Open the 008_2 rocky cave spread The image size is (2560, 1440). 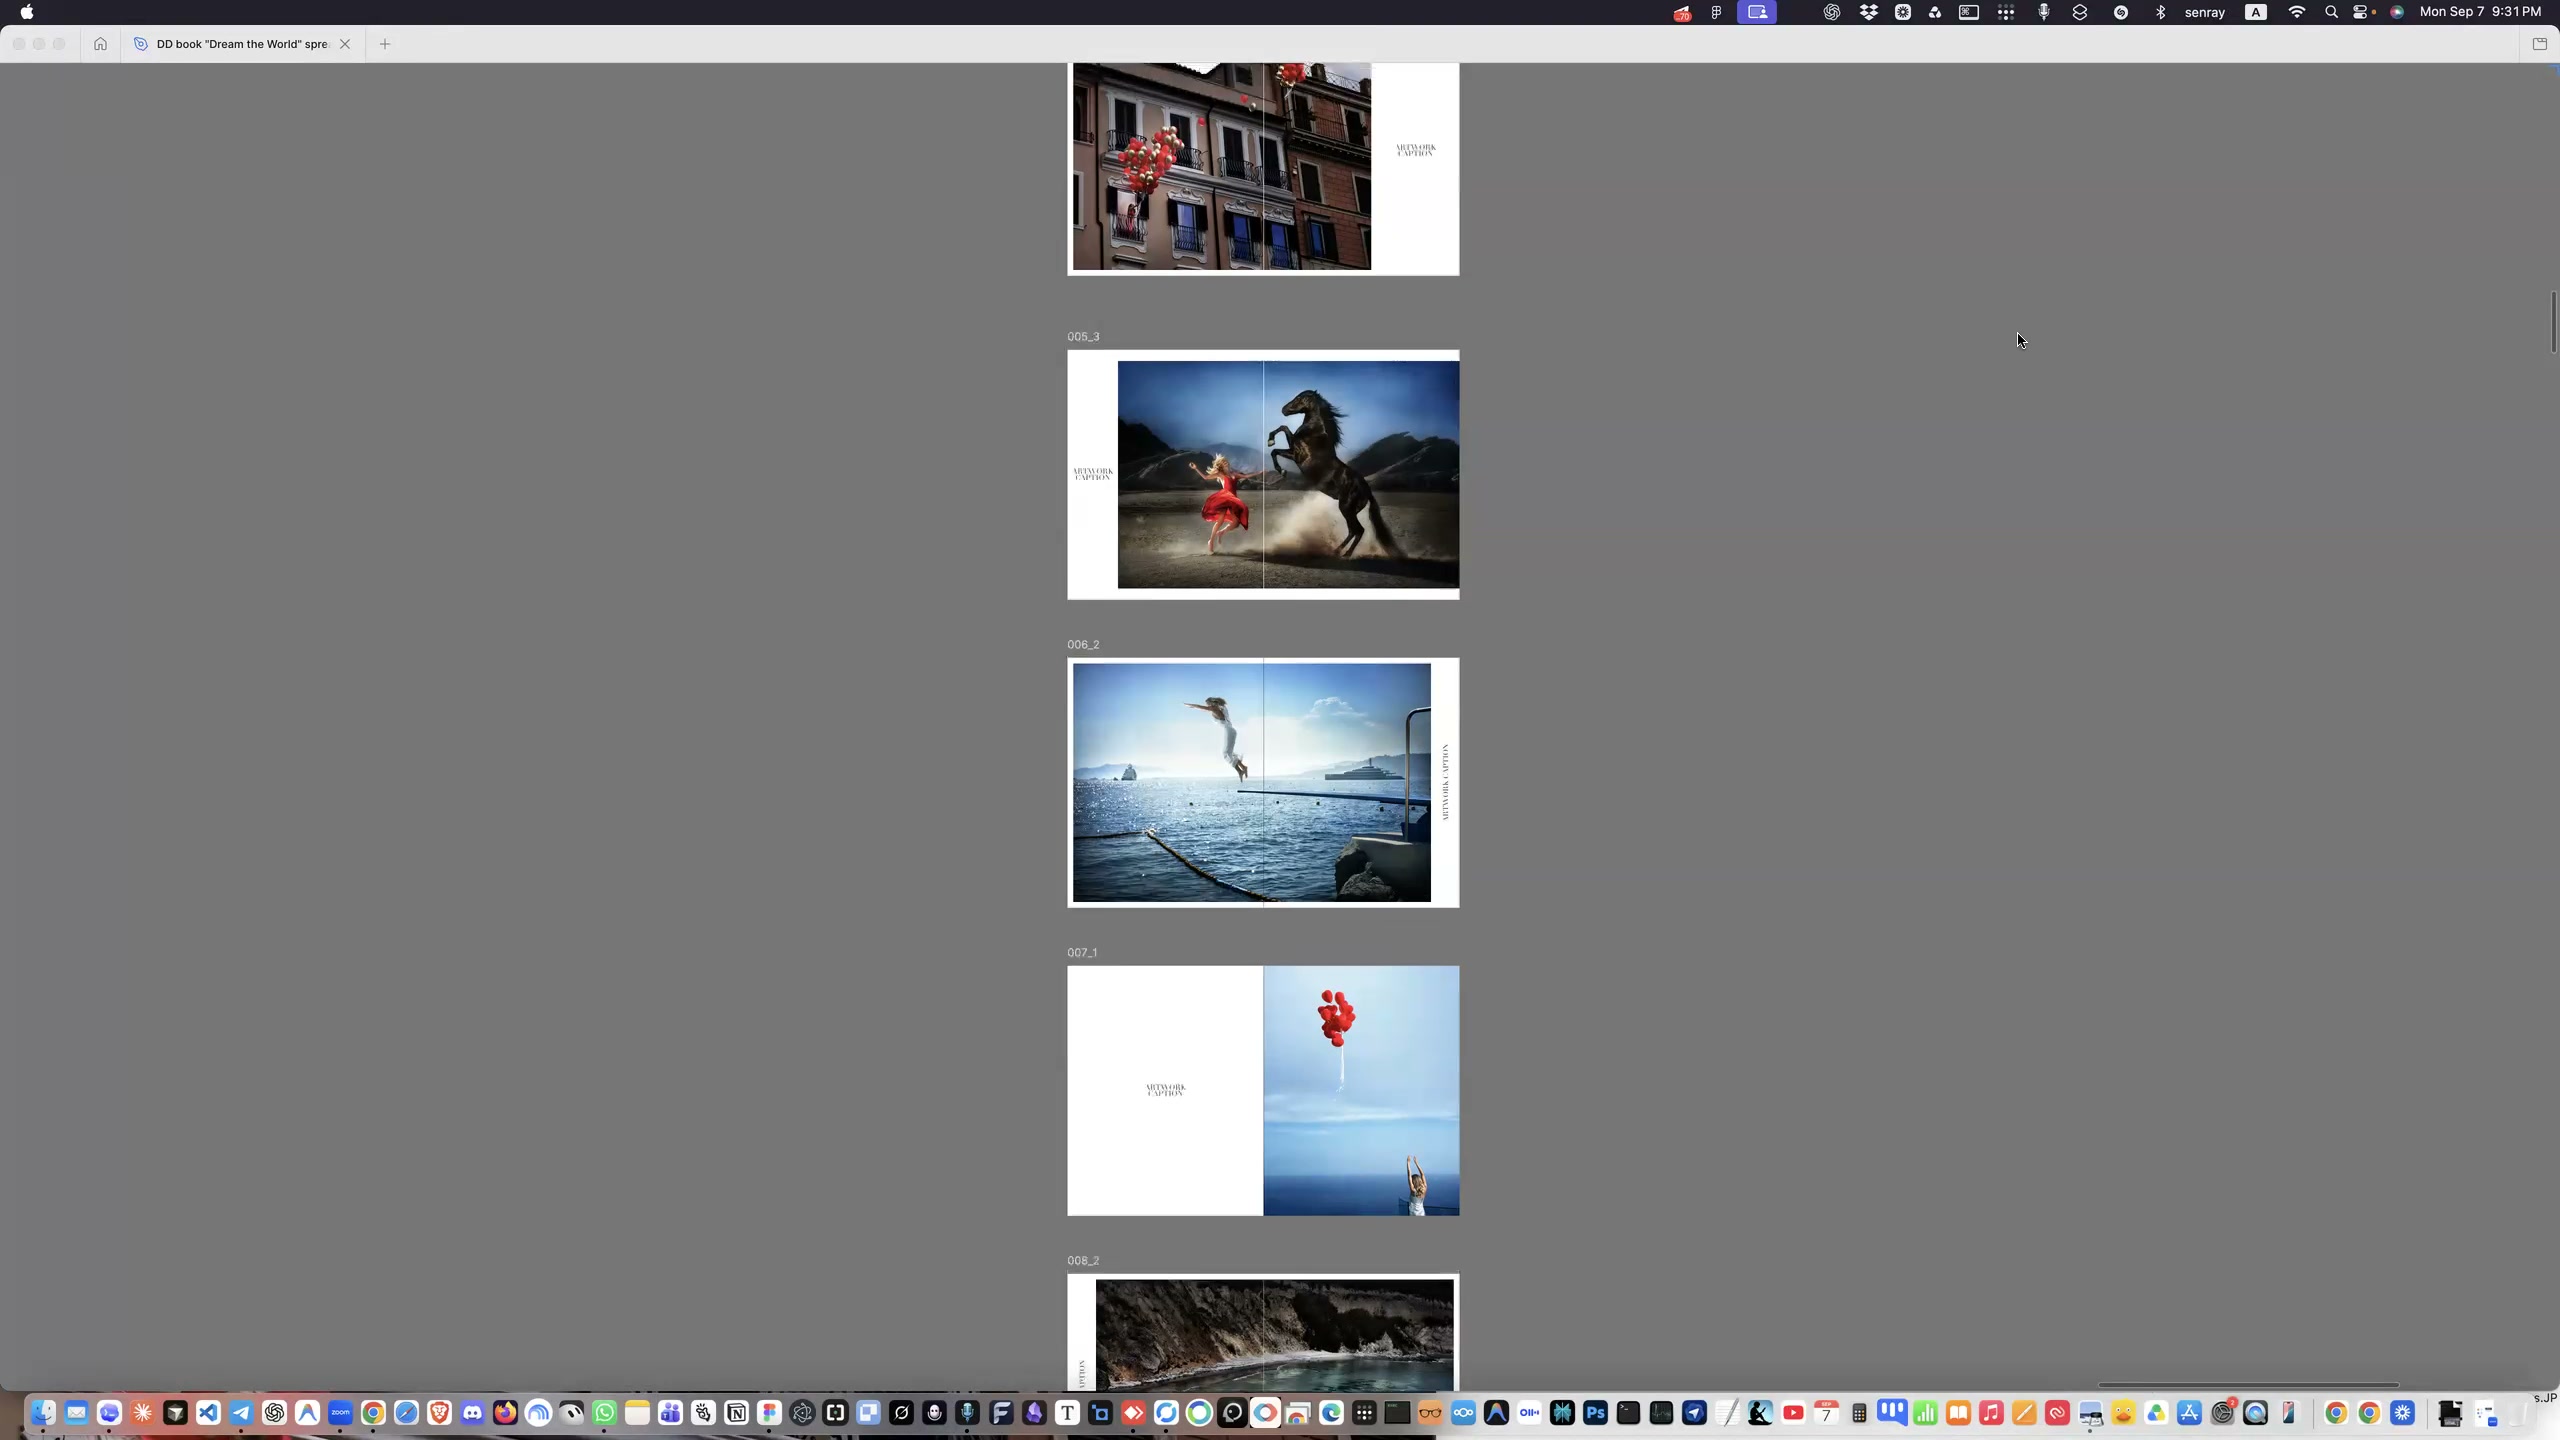tap(1263, 1332)
